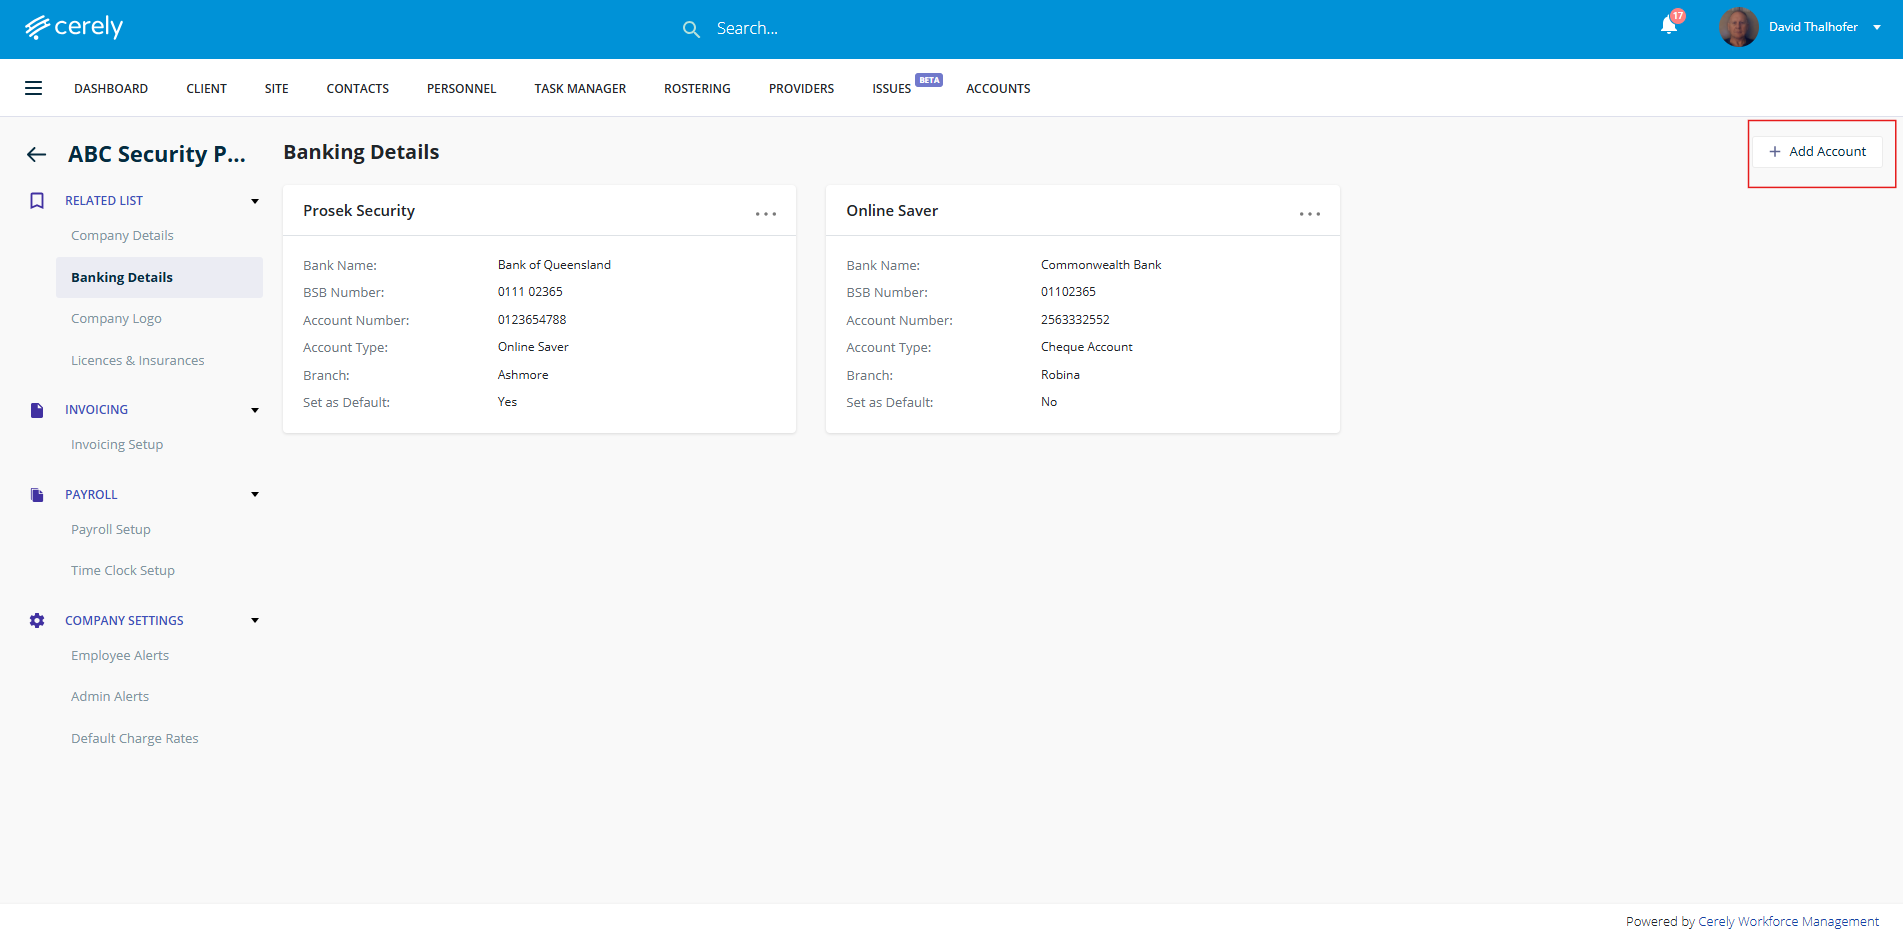Click the Cerely logo
Viewport: 1903px width, 933px height.
74,27
